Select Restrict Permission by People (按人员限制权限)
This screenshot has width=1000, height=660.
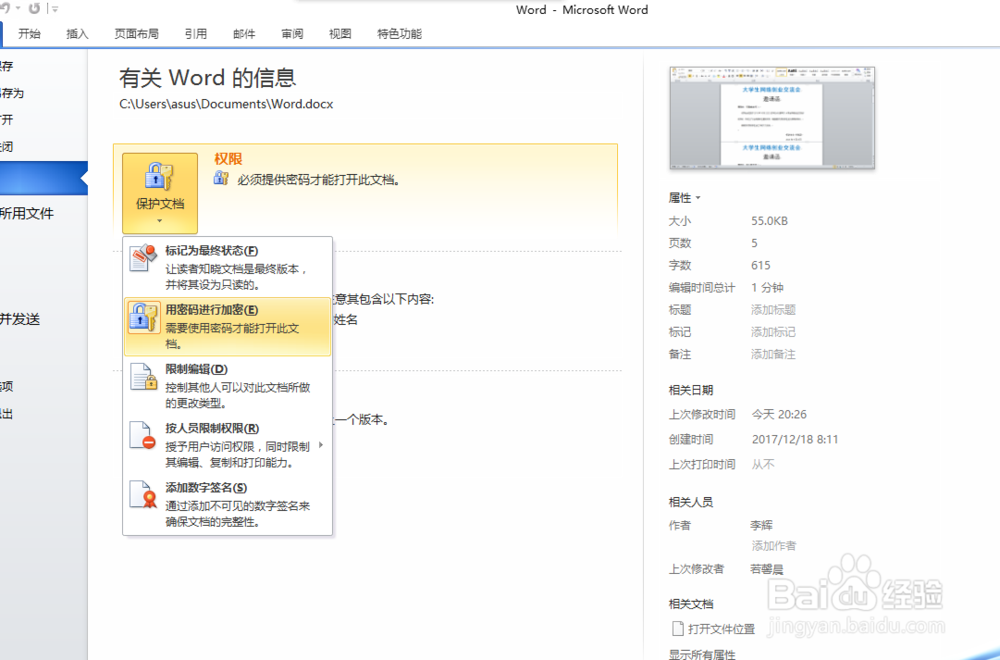pyautogui.click(x=228, y=445)
